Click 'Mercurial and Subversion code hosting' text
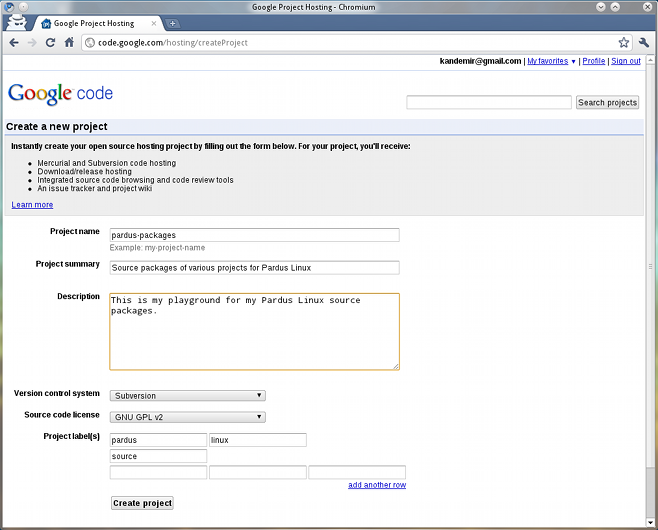658x530 pixels. [x=107, y=163]
